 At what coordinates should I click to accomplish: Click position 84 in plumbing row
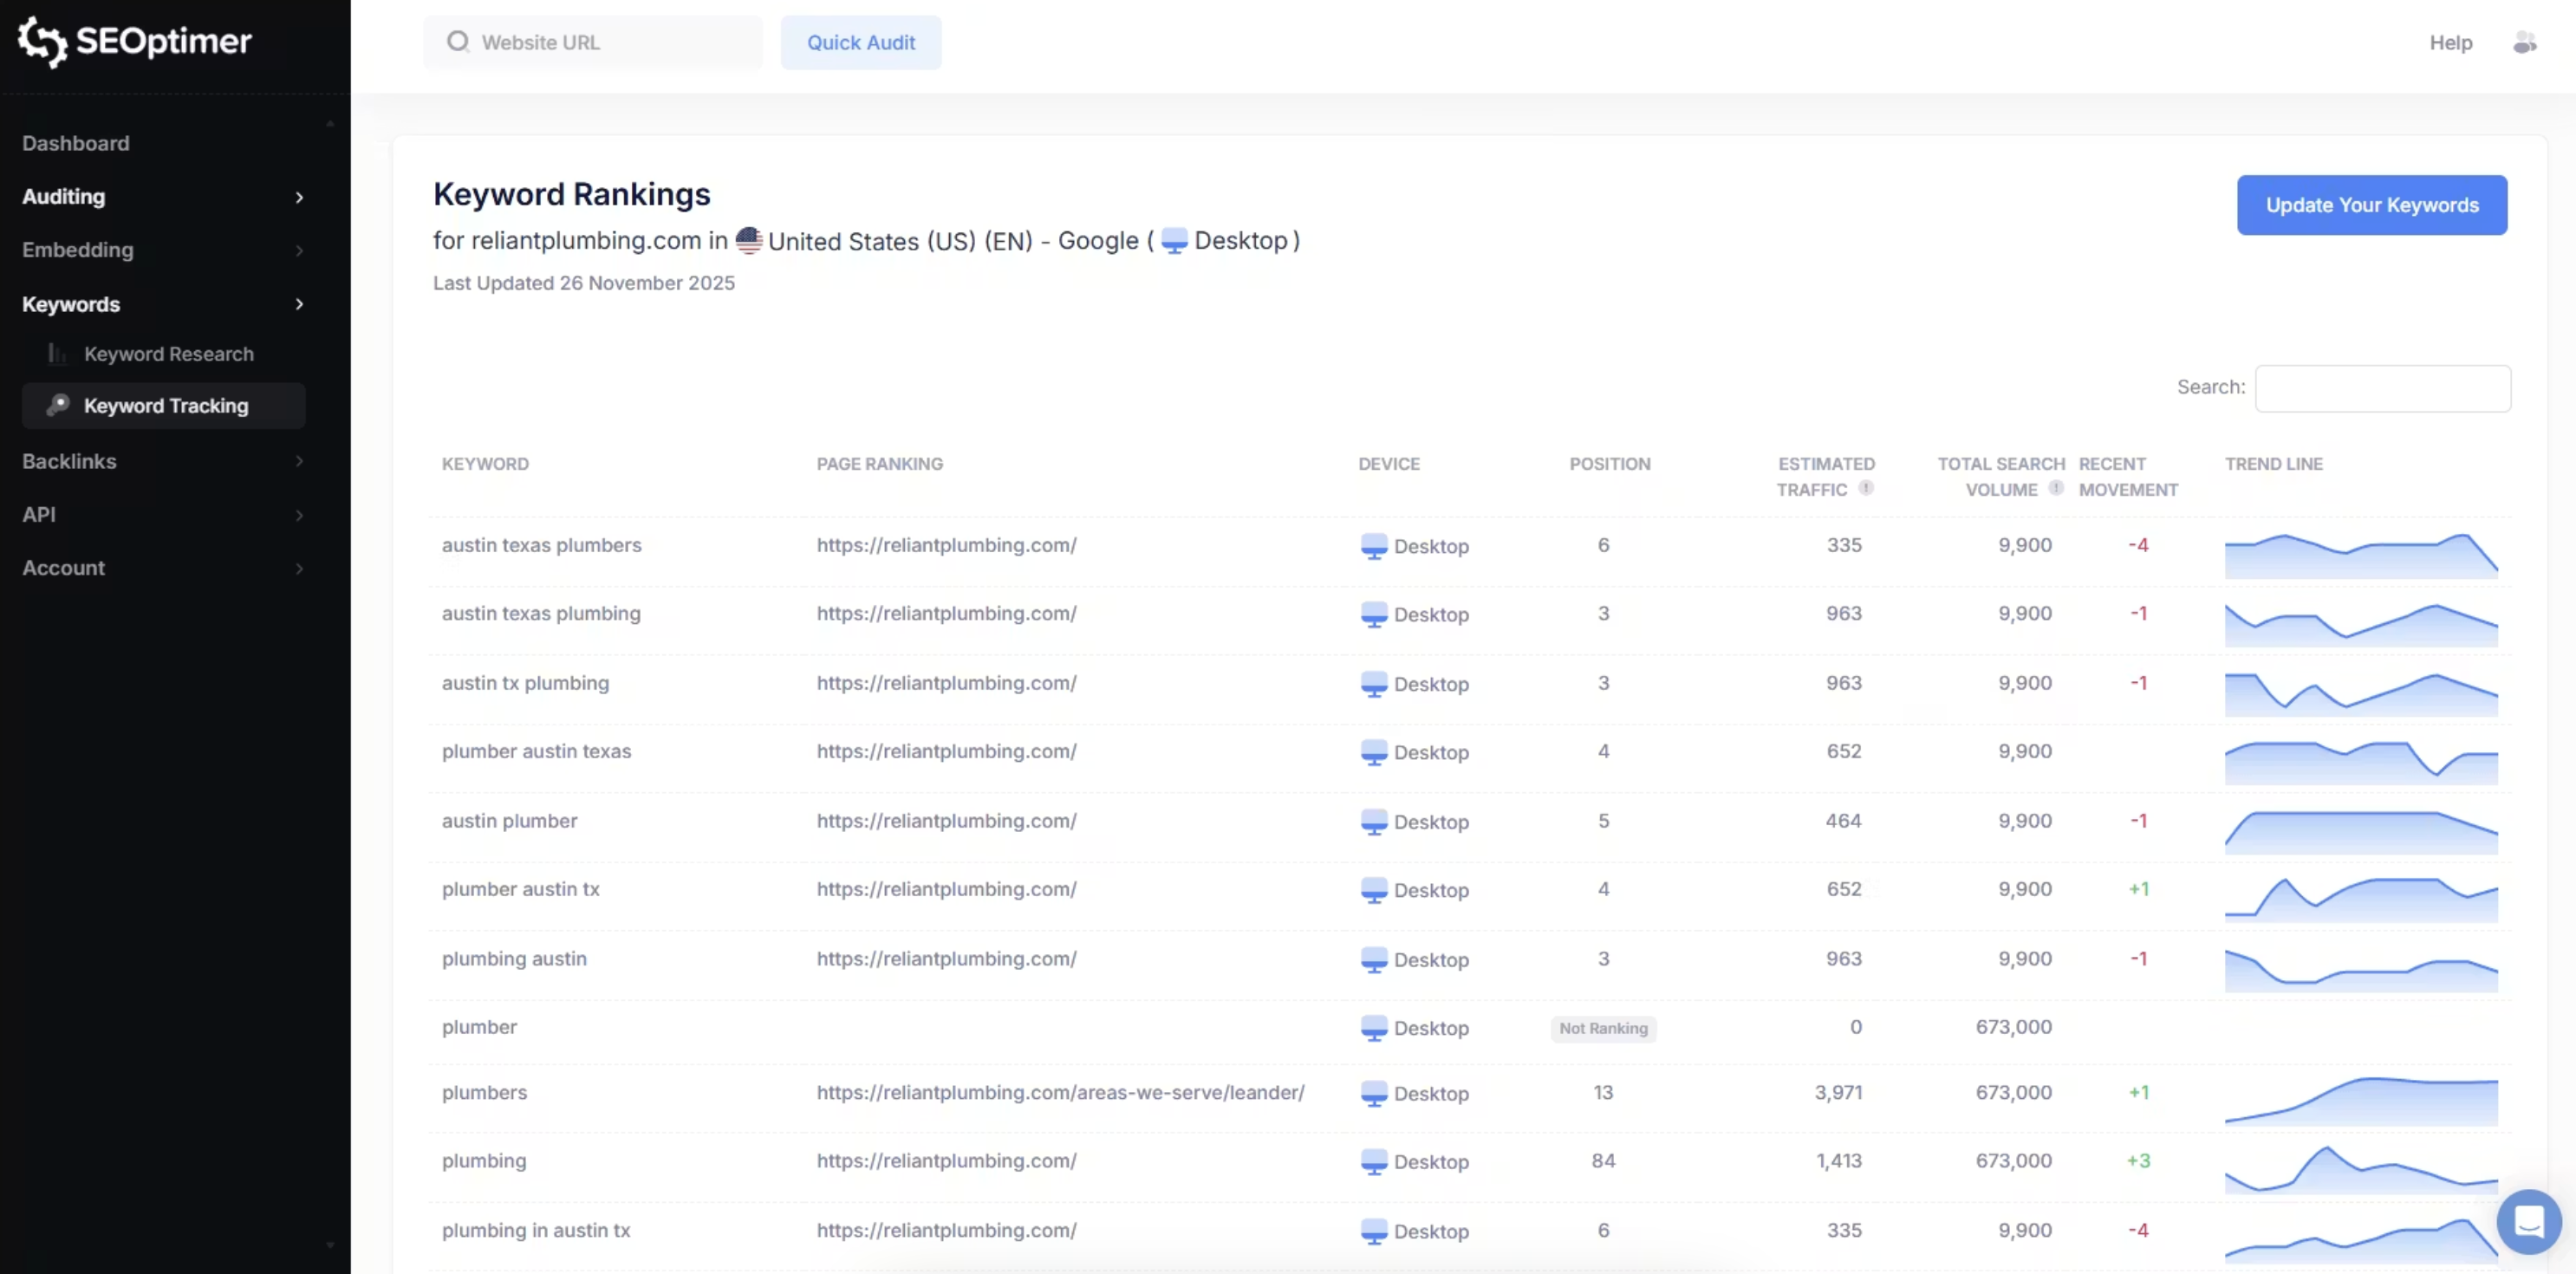coord(1603,1160)
